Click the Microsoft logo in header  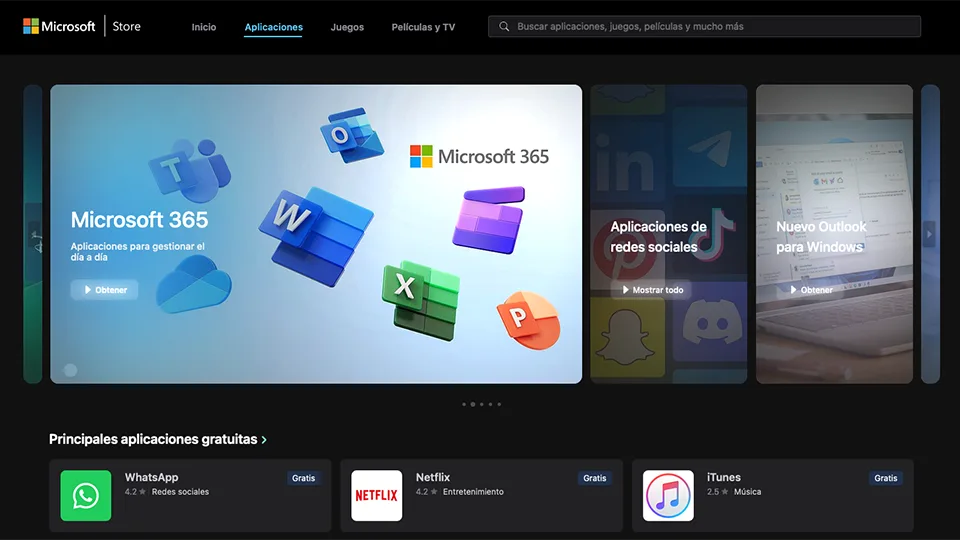(59, 26)
